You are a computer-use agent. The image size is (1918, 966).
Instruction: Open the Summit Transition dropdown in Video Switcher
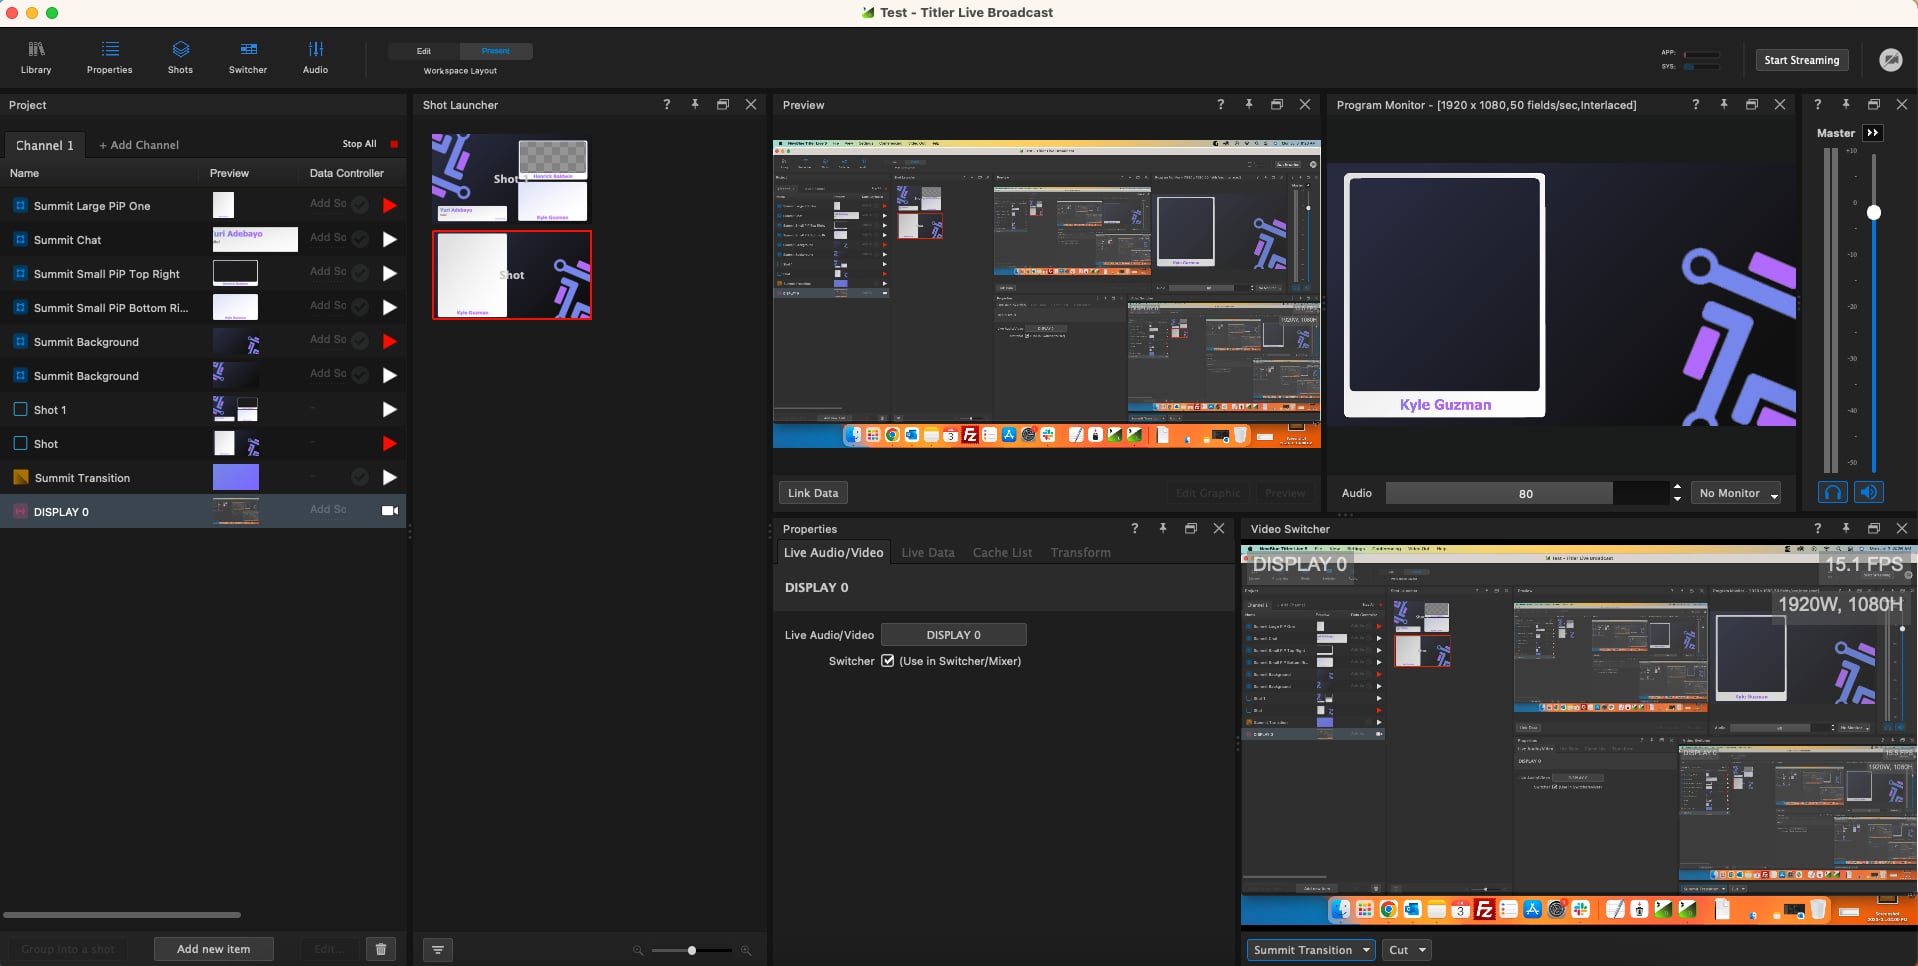tap(1311, 950)
